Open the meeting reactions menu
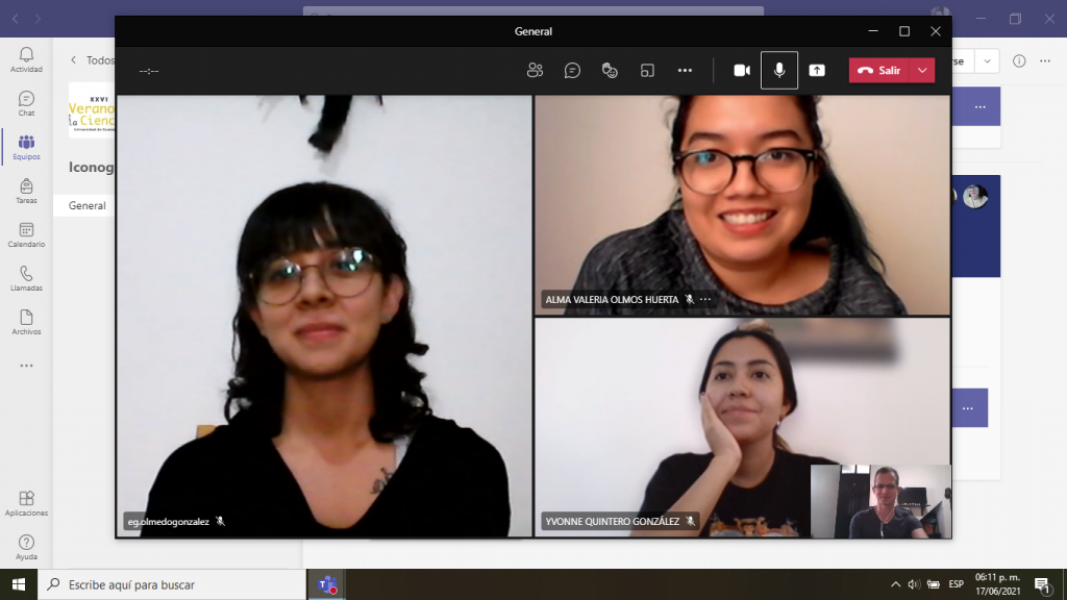Screen dimensions: 1067x600 tap(609, 70)
